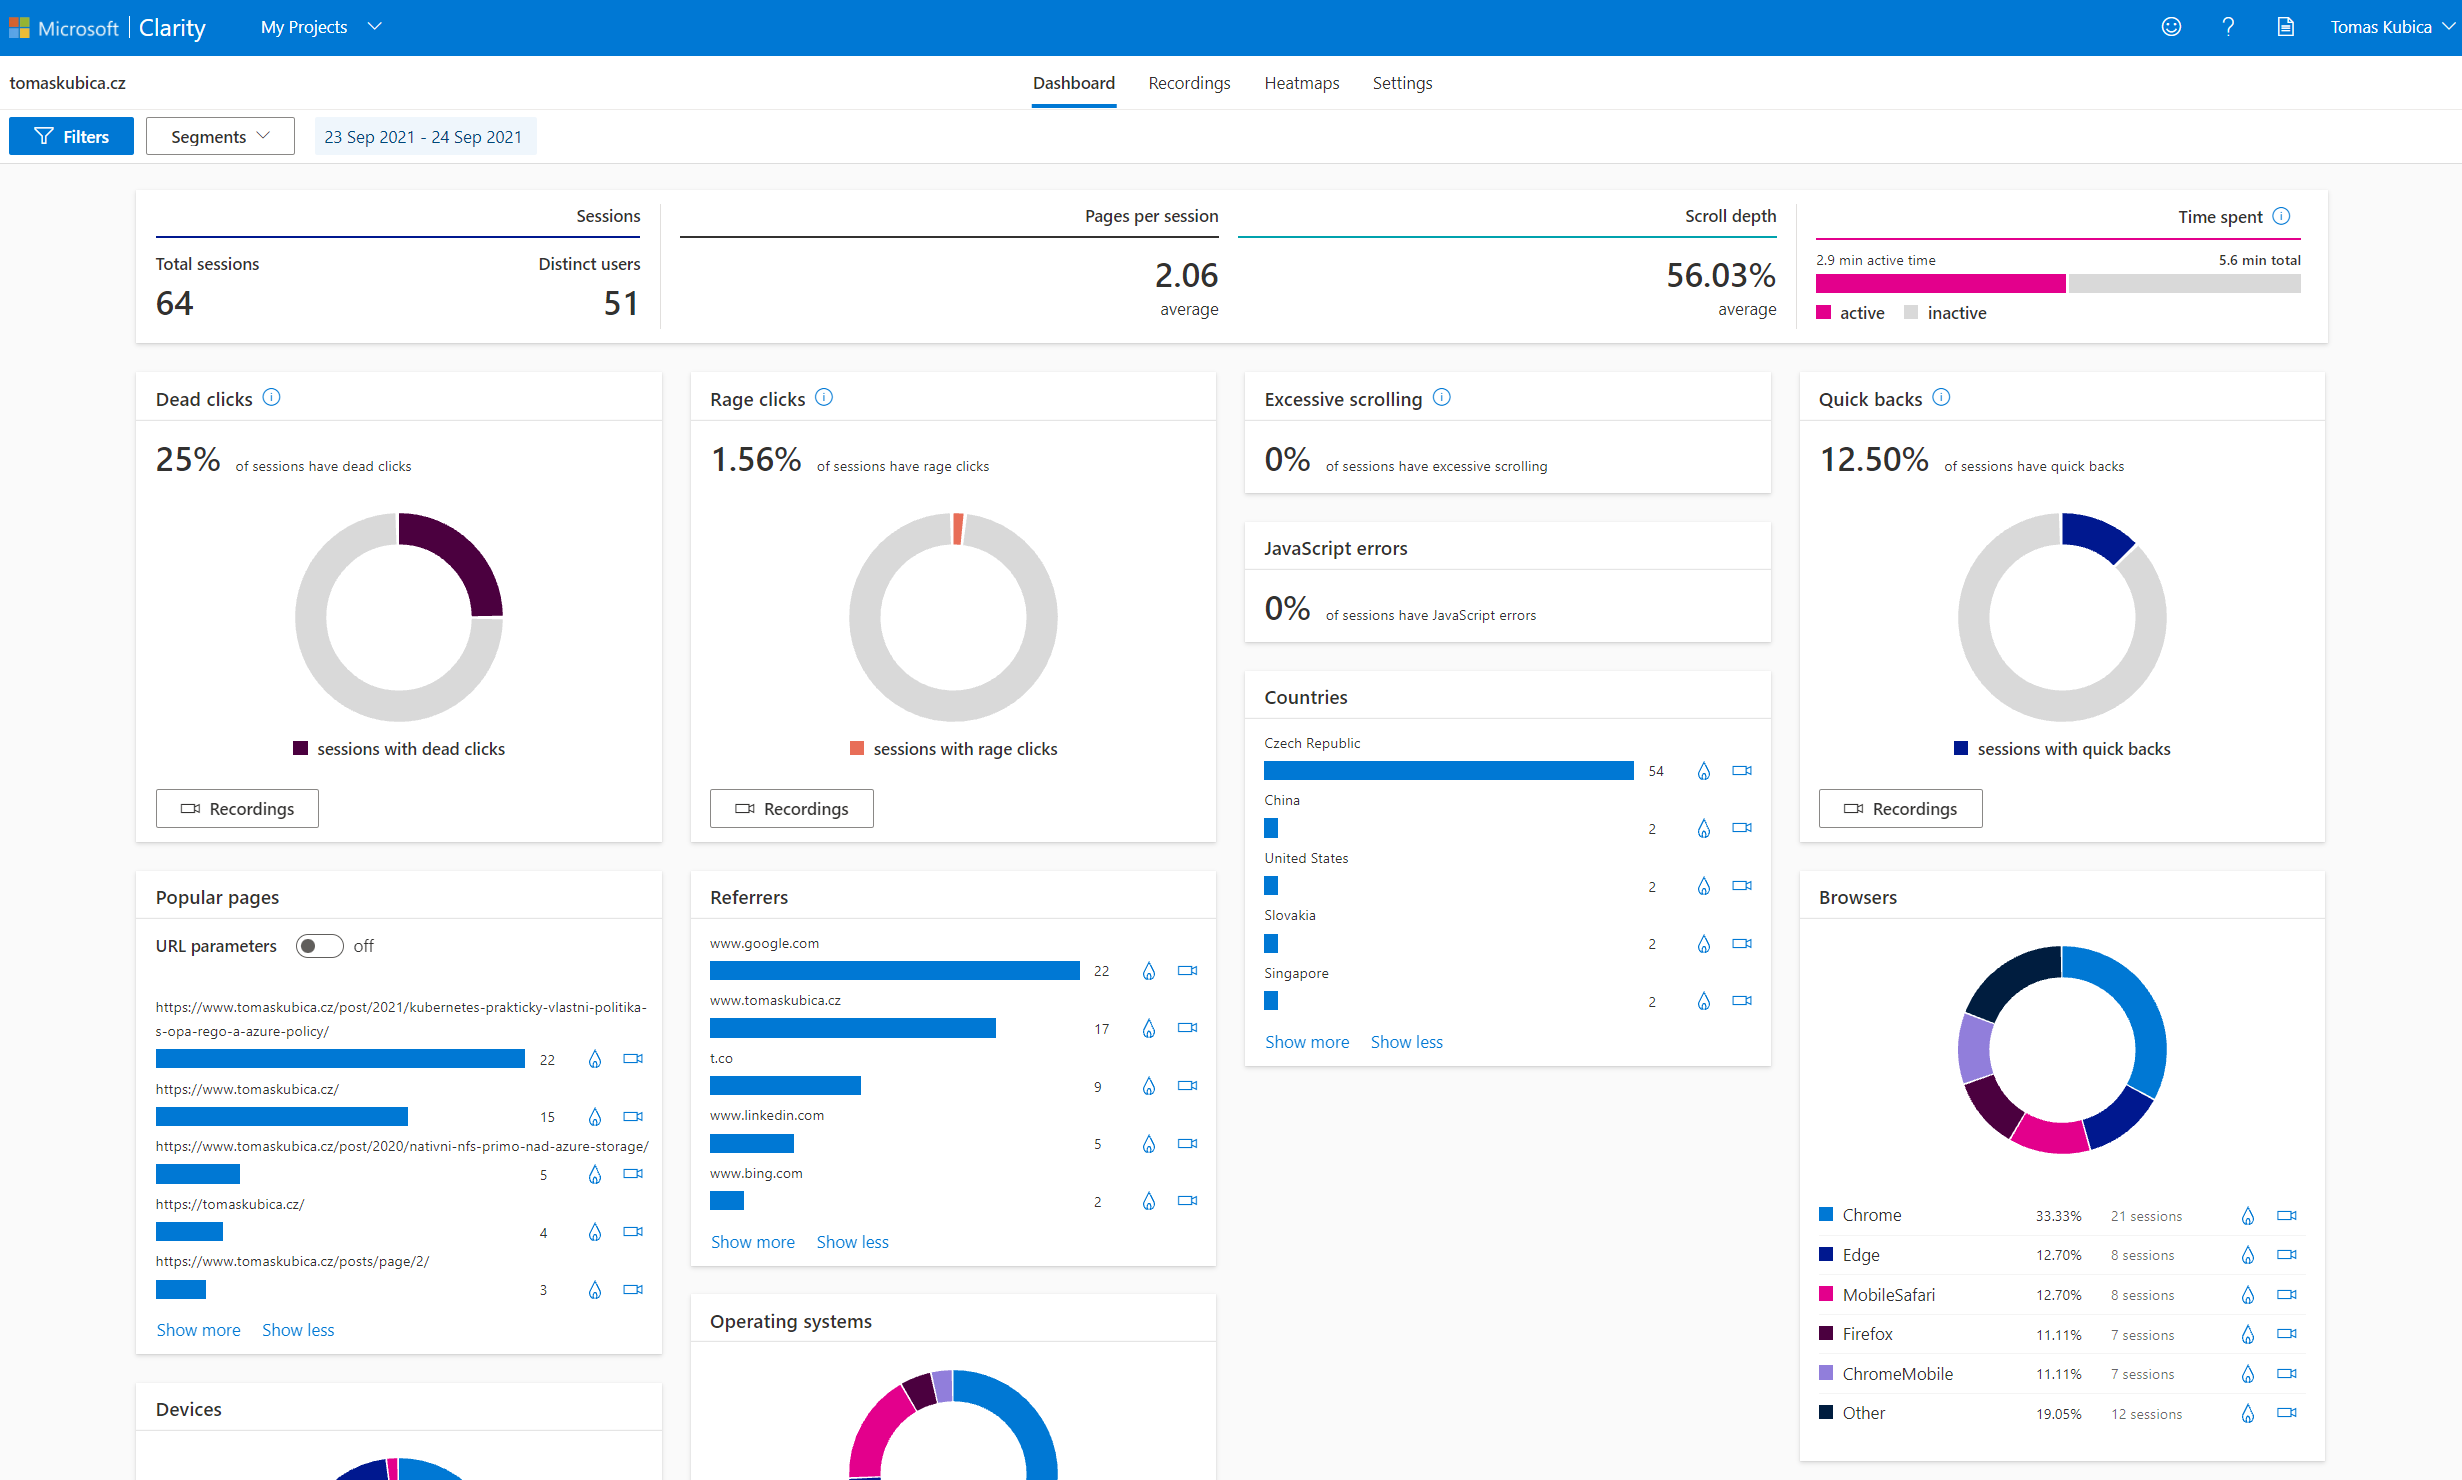The width and height of the screenshot is (2462, 1480).
Task: Open Rage clicks Recordings button
Action: coord(791,809)
